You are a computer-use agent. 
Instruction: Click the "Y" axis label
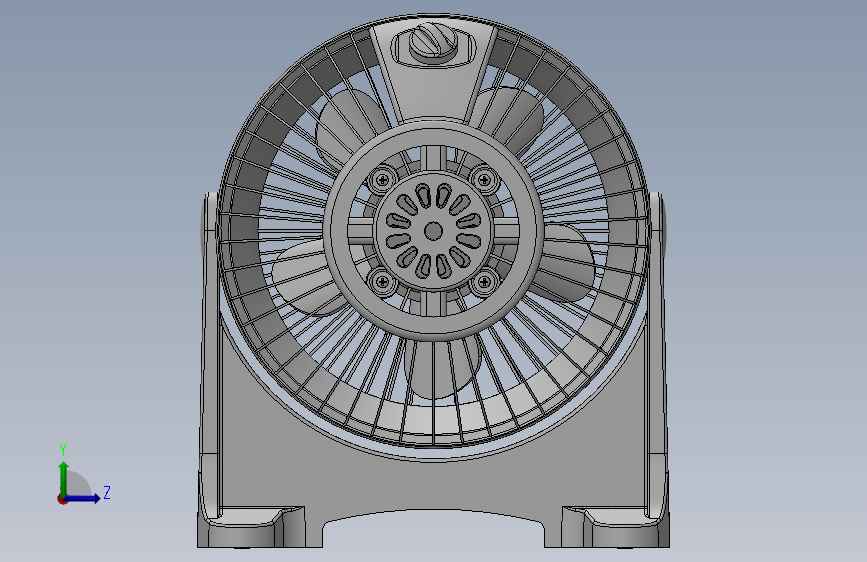pos(63,449)
